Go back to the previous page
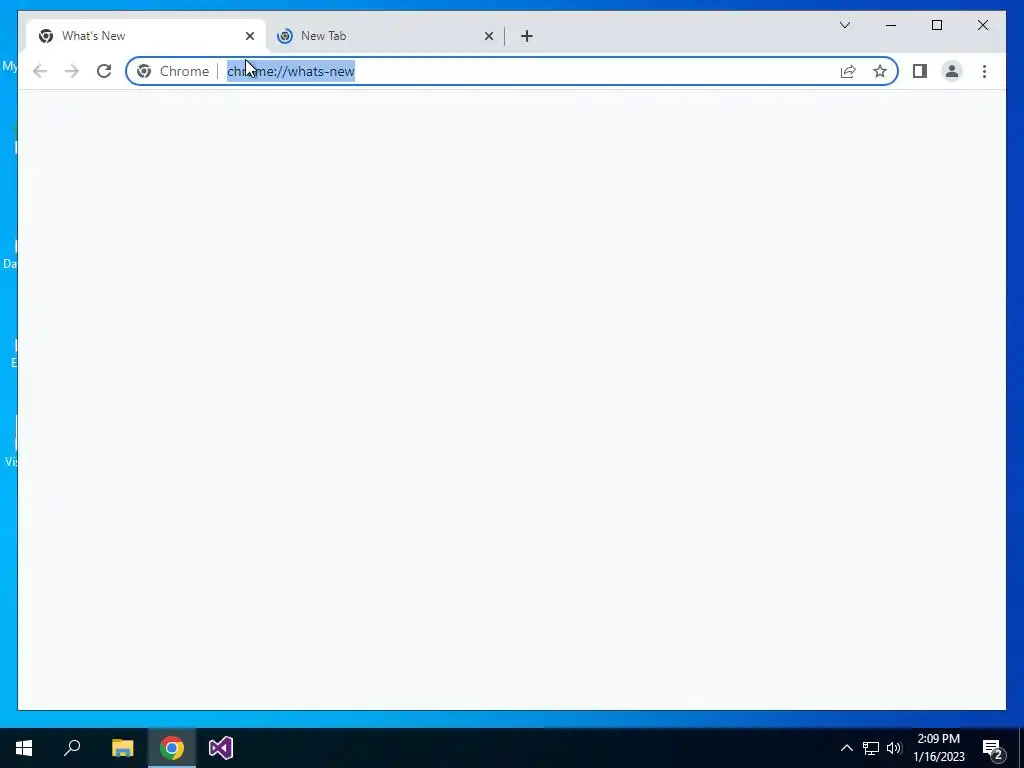 click(40, 71)
